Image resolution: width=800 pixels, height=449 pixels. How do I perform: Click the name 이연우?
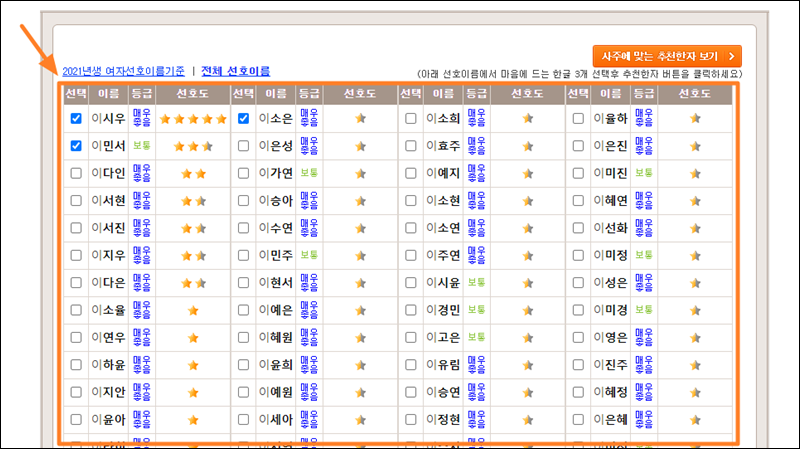click(x=108, y=337)
